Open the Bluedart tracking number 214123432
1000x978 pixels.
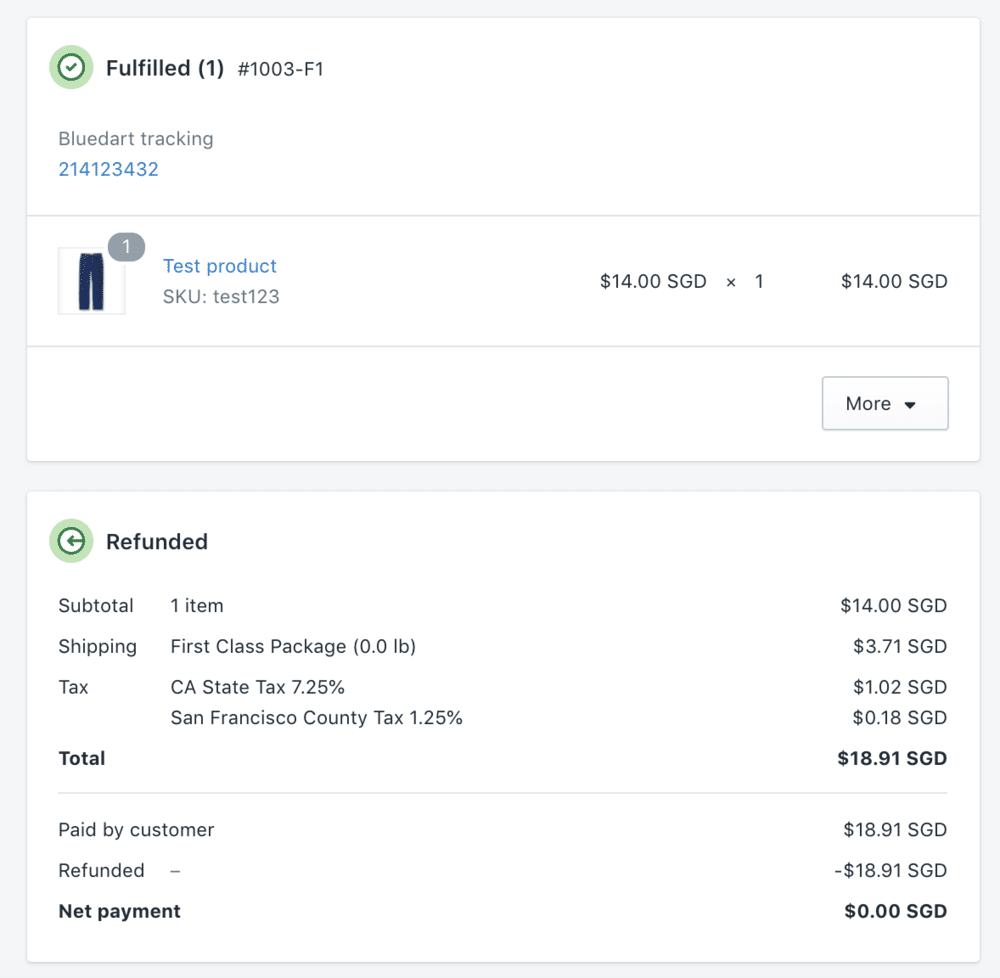coord(108,169)
